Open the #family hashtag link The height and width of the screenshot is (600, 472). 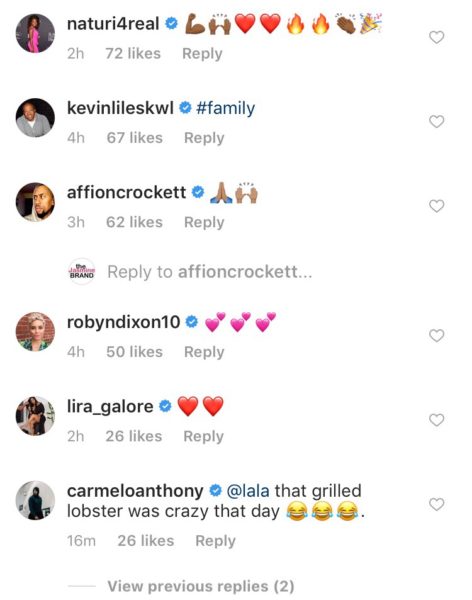225,108
